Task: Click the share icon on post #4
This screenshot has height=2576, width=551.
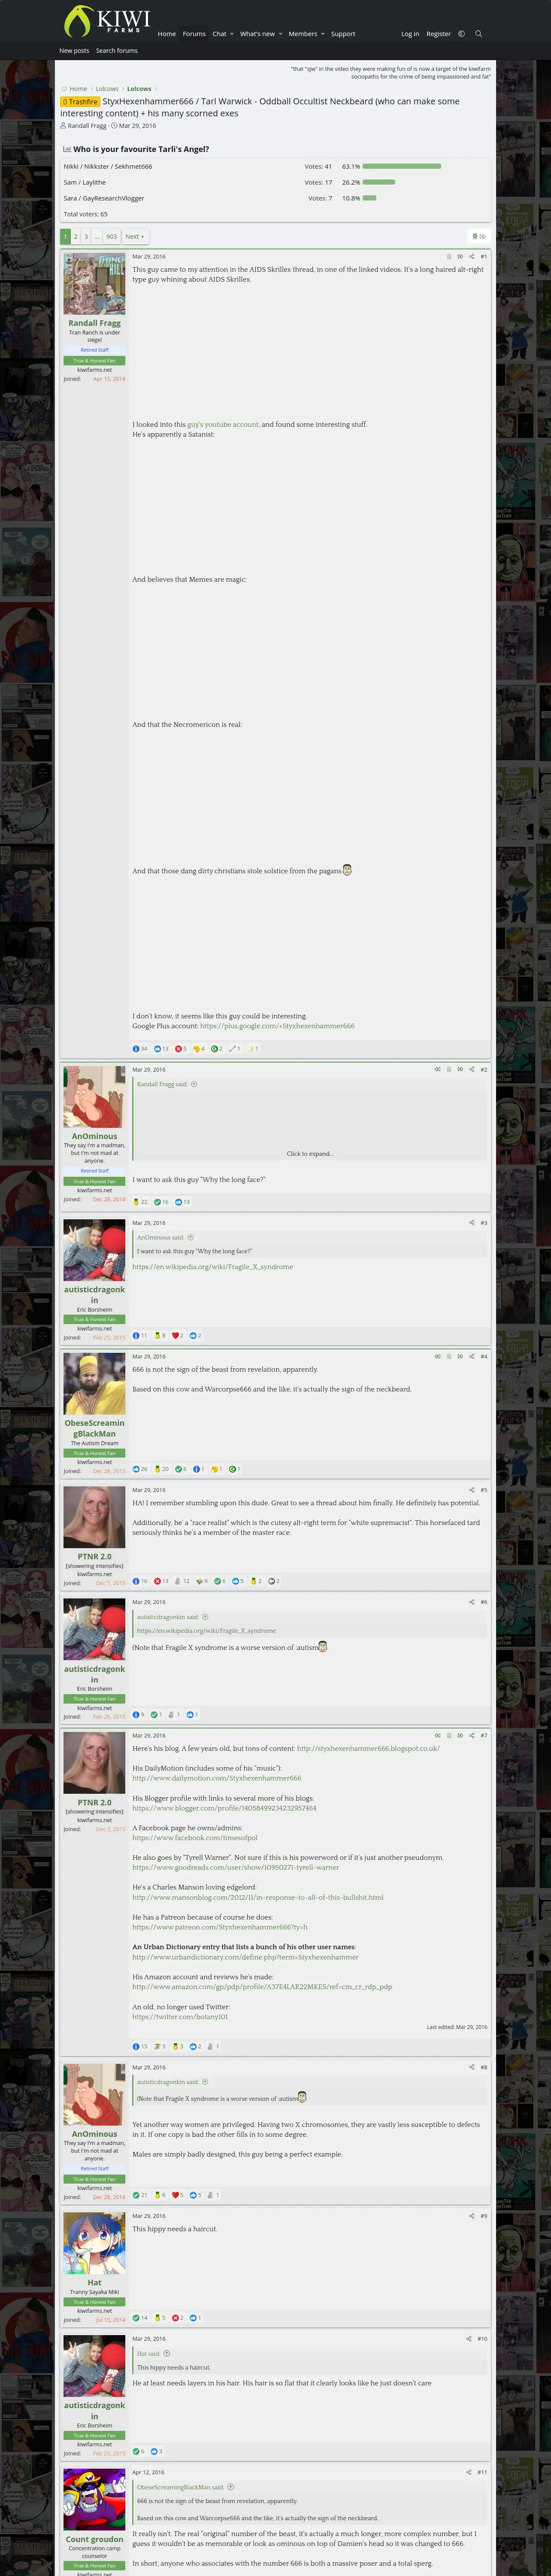Action: pyautogui.click(x=472, y=1357)
